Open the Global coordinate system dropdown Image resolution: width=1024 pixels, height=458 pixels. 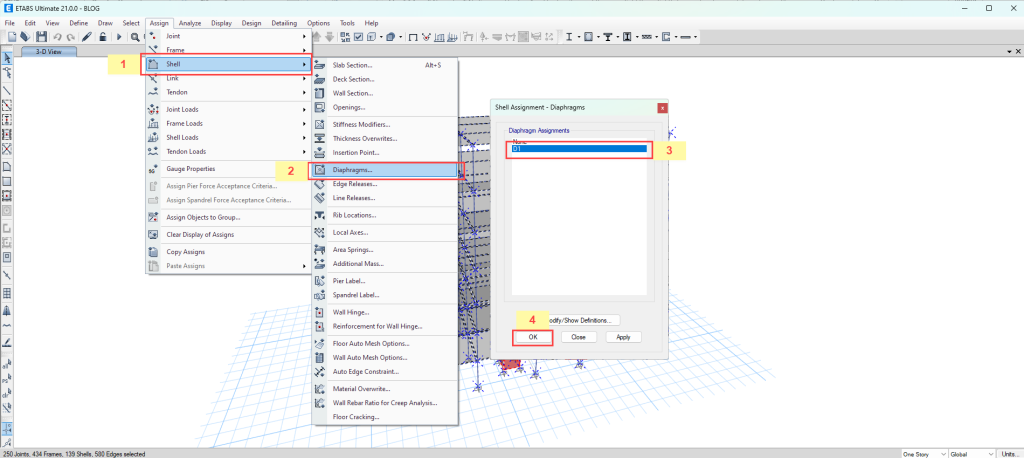972,452
